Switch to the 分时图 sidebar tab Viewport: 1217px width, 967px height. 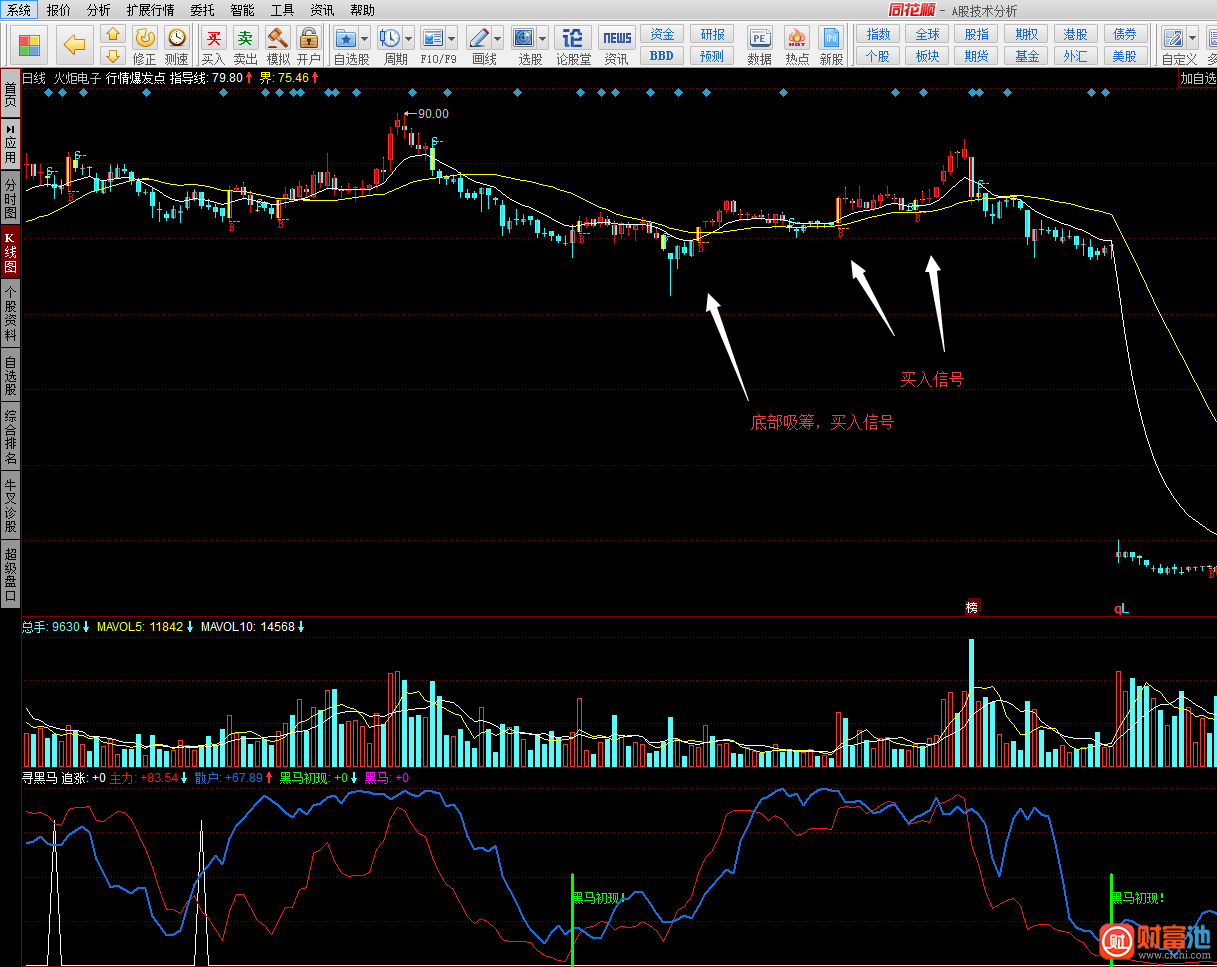point(10,199)
